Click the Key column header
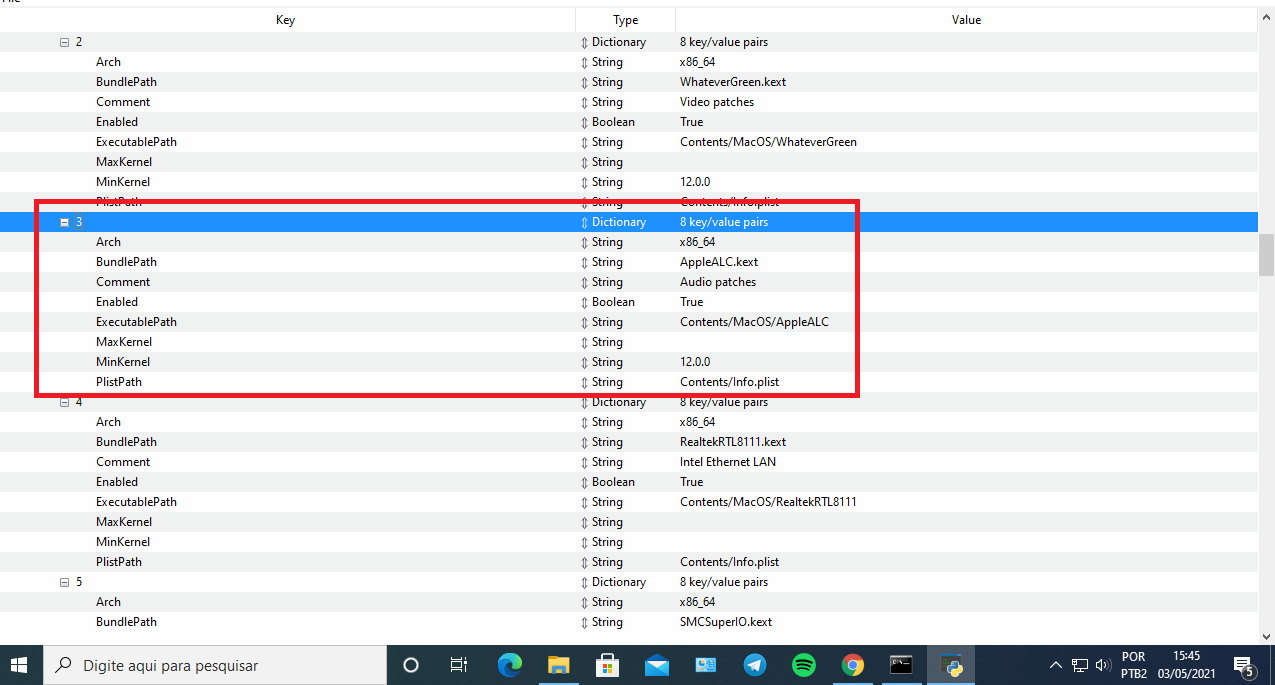This screenshot has width=1275, height=685. (x=287, y=20)
